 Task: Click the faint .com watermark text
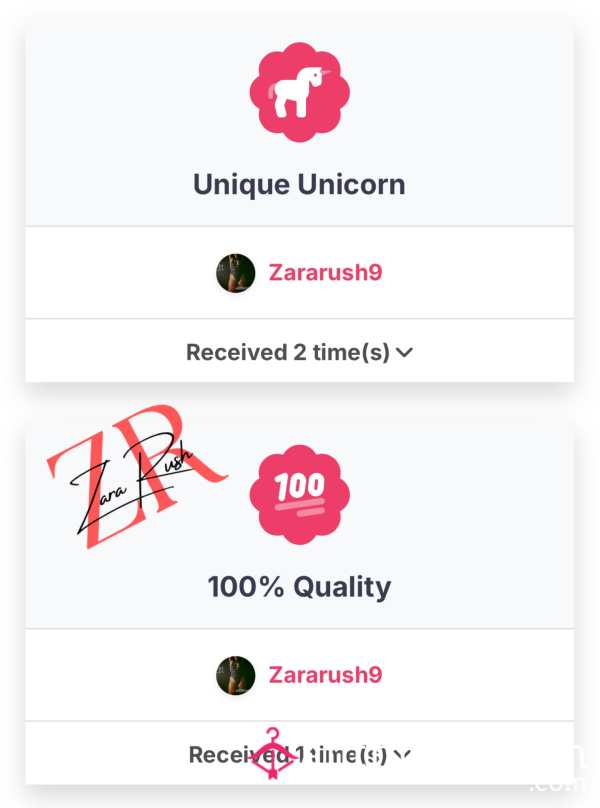558,784
